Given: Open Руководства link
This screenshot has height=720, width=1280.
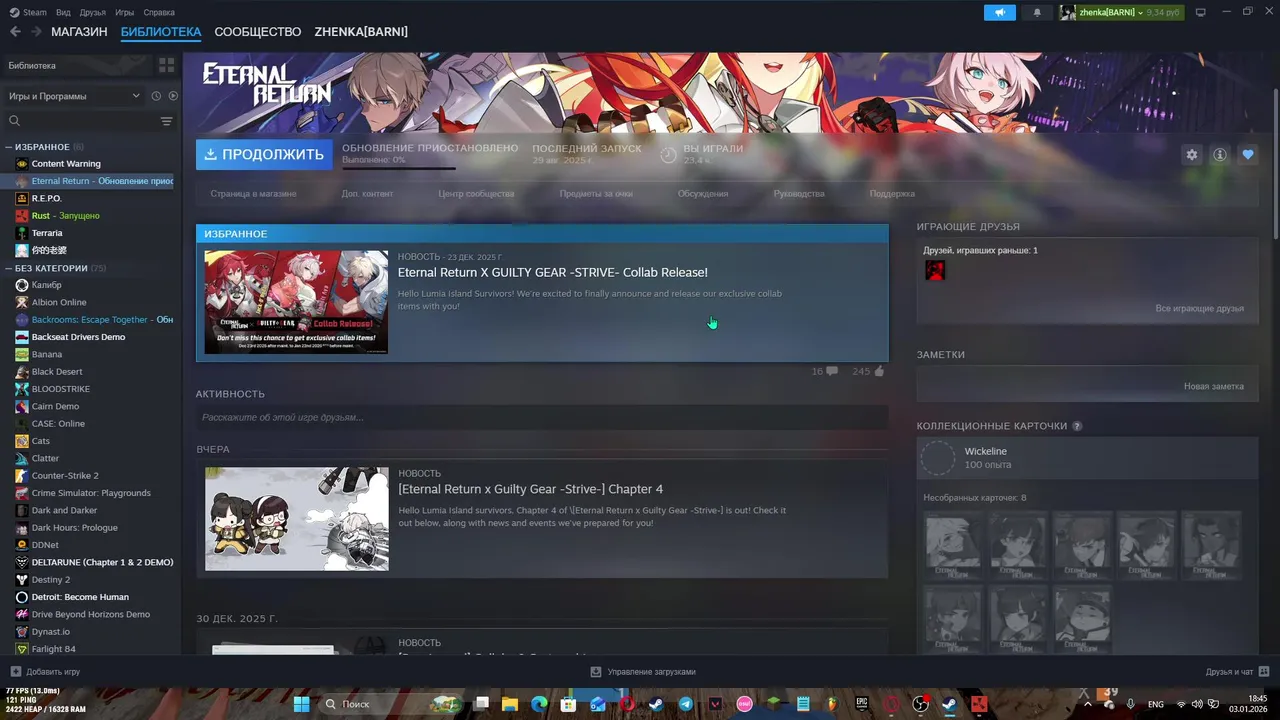Looking at the screenshot, I should coord(799,194).
